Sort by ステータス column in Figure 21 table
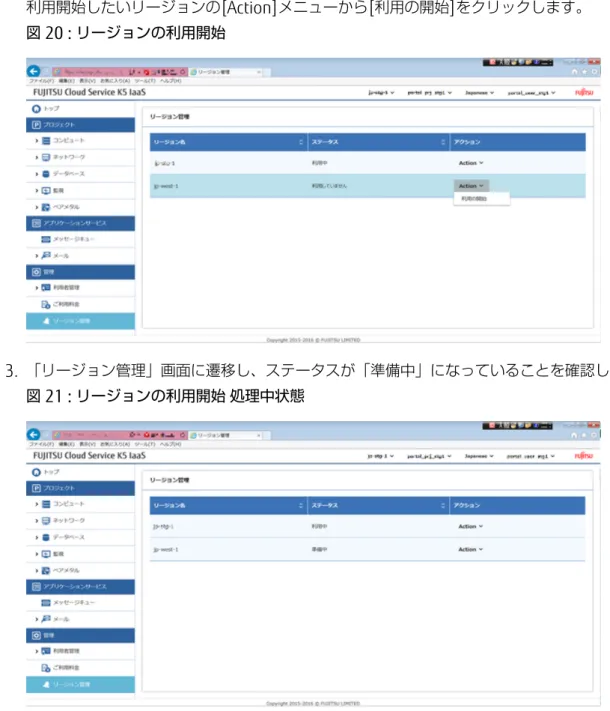Viewport: 610px width, 711px height. click(443, 505)
